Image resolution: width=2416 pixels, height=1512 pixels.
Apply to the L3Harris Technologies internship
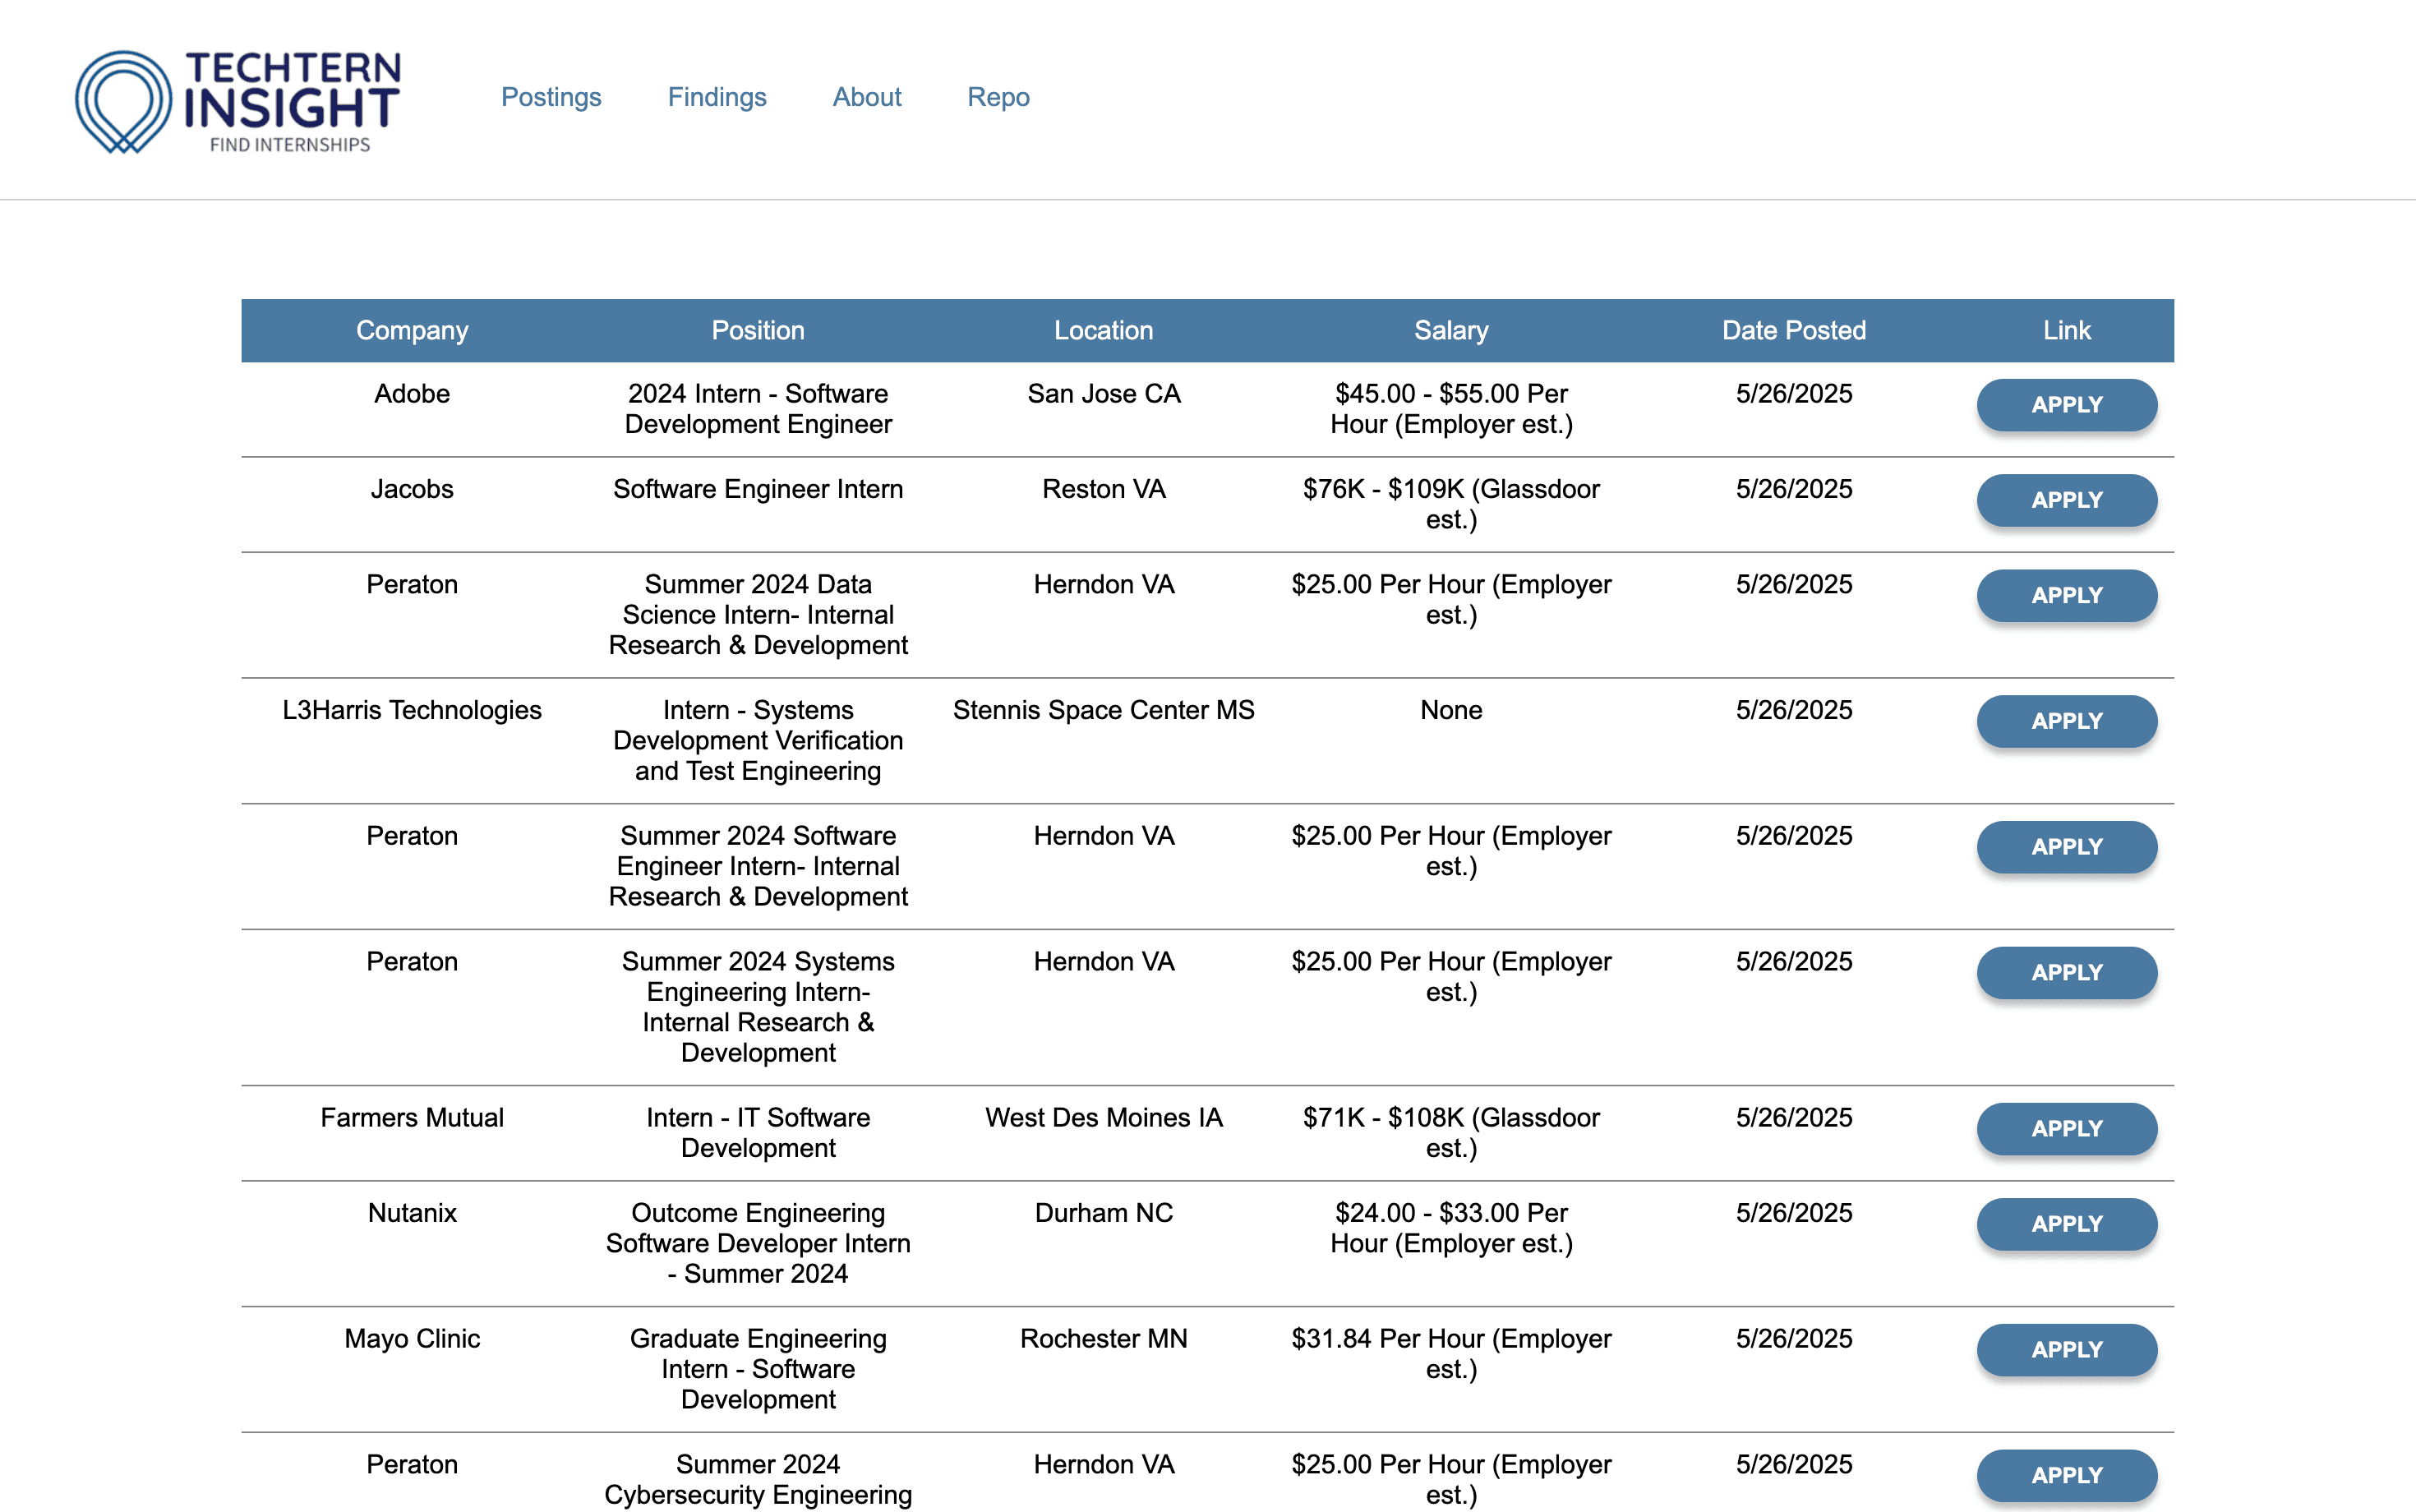coord(2067,721)
